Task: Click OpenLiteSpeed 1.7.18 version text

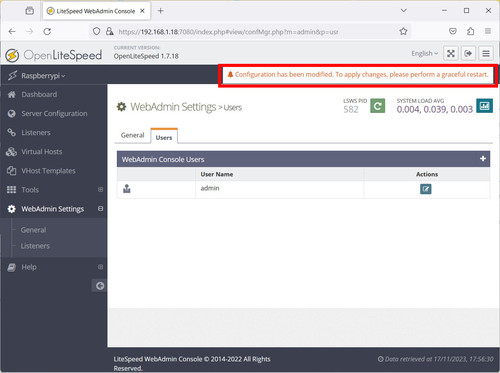Action: [146, 56]
